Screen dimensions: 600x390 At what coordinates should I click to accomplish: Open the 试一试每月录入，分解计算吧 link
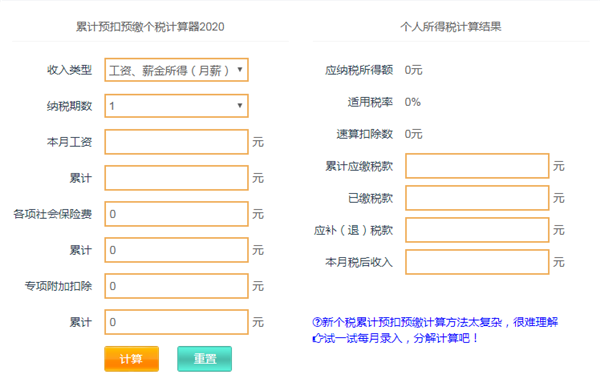pyautogui.click(x=396, y=338)
